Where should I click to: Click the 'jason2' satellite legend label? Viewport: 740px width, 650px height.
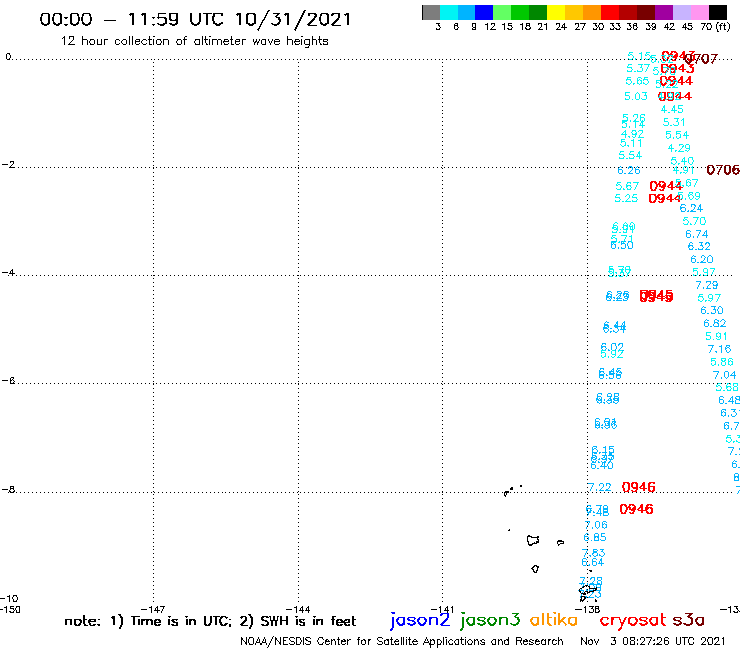420,620
